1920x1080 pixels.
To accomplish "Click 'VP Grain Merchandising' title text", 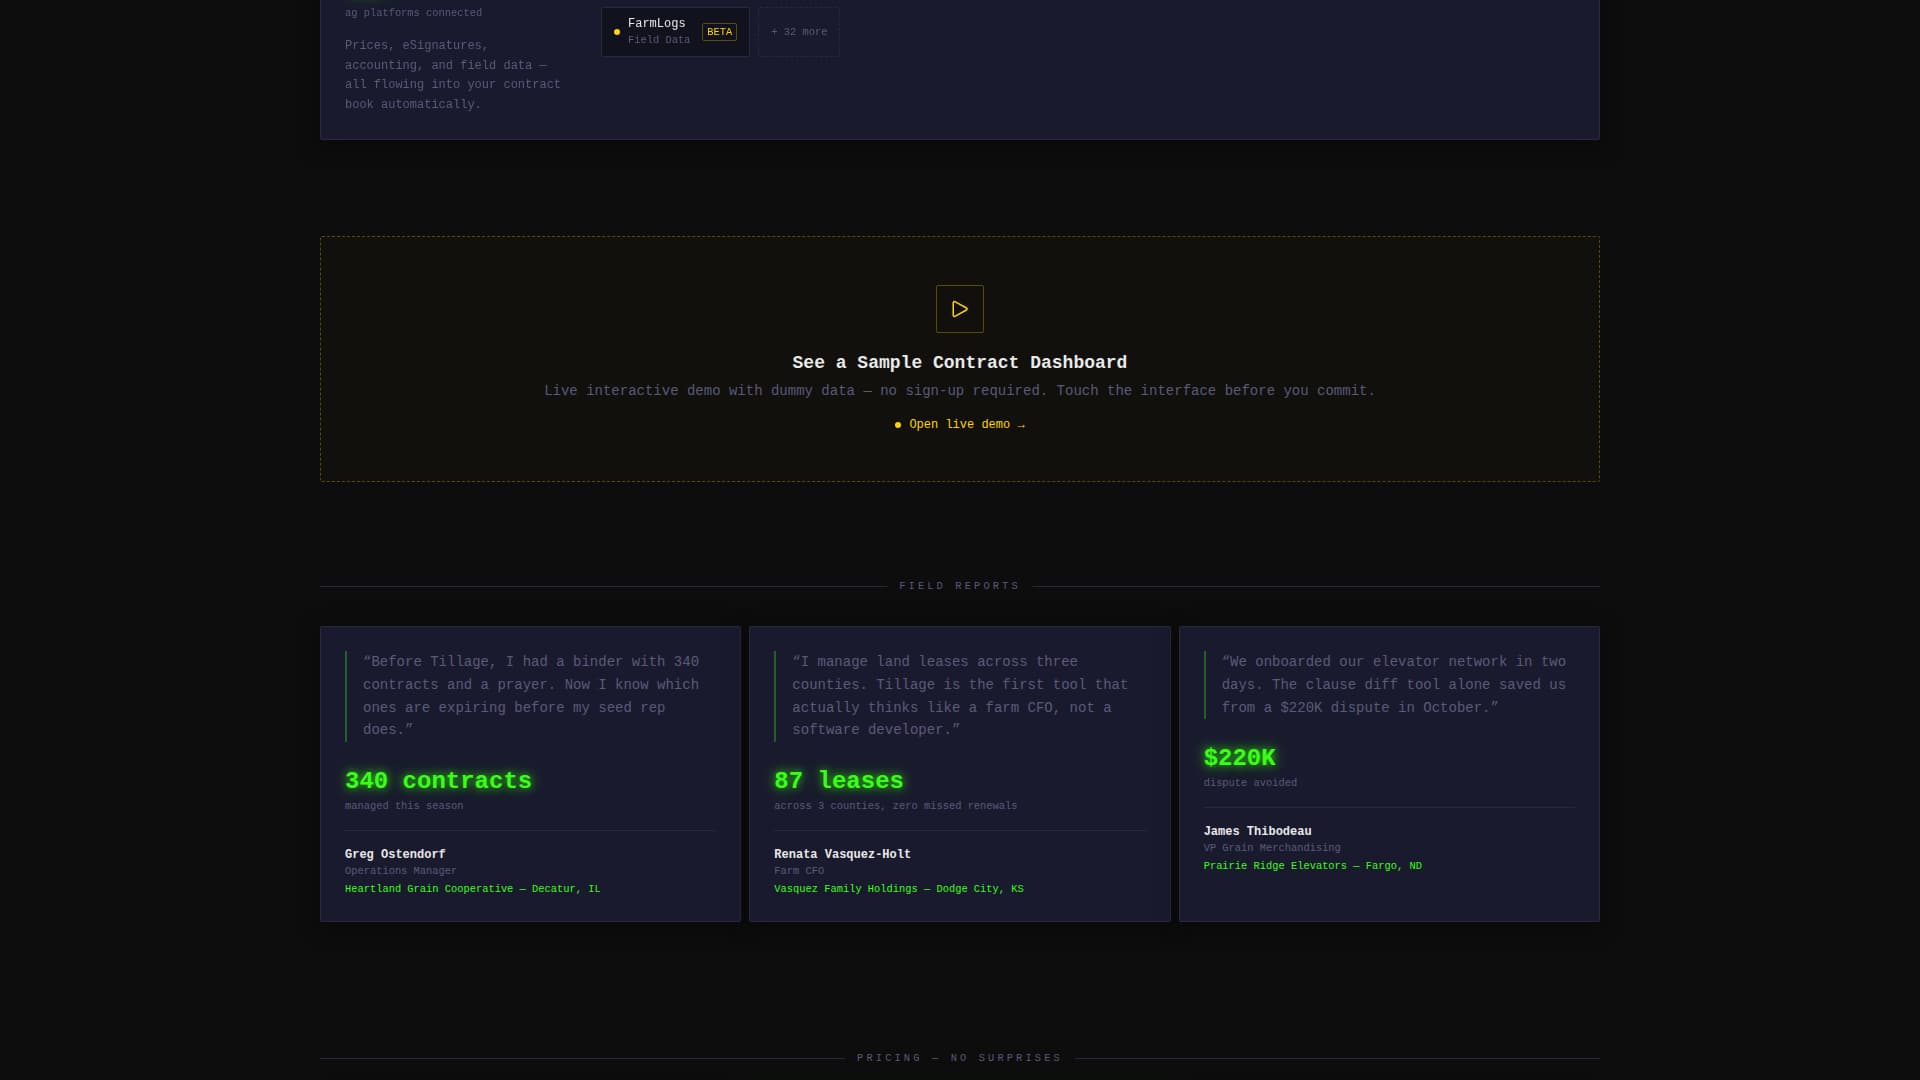I will click(1272, 848).
